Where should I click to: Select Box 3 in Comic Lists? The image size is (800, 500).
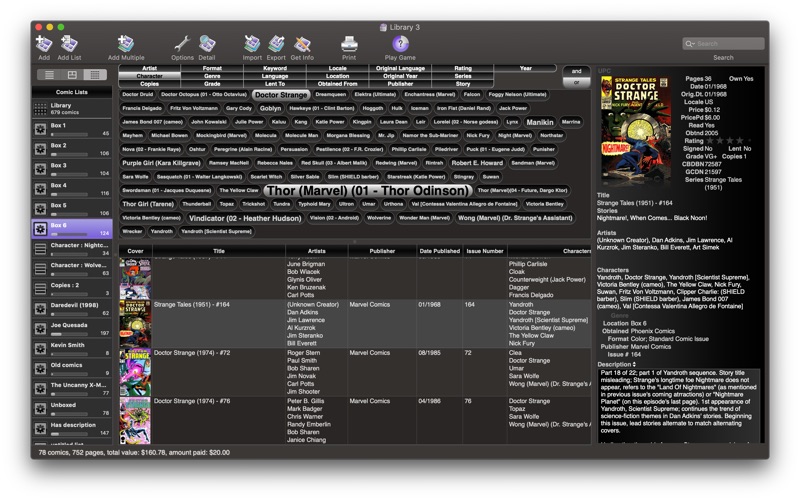72,169
